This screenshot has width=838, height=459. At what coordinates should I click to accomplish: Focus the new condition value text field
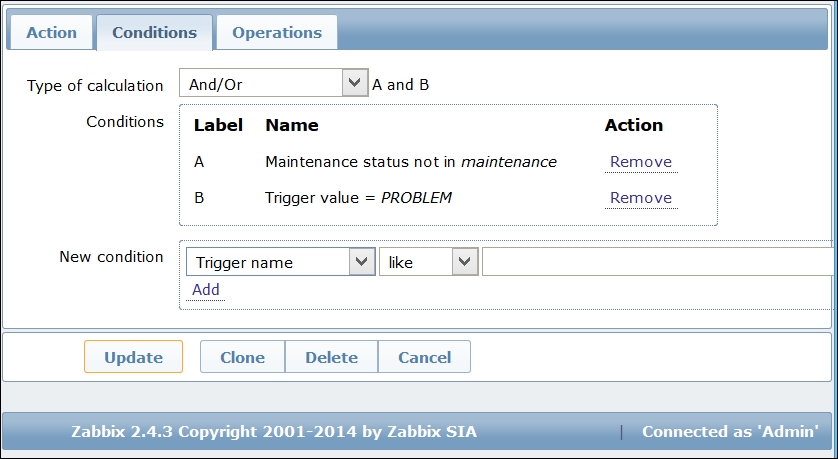(658, 262)
